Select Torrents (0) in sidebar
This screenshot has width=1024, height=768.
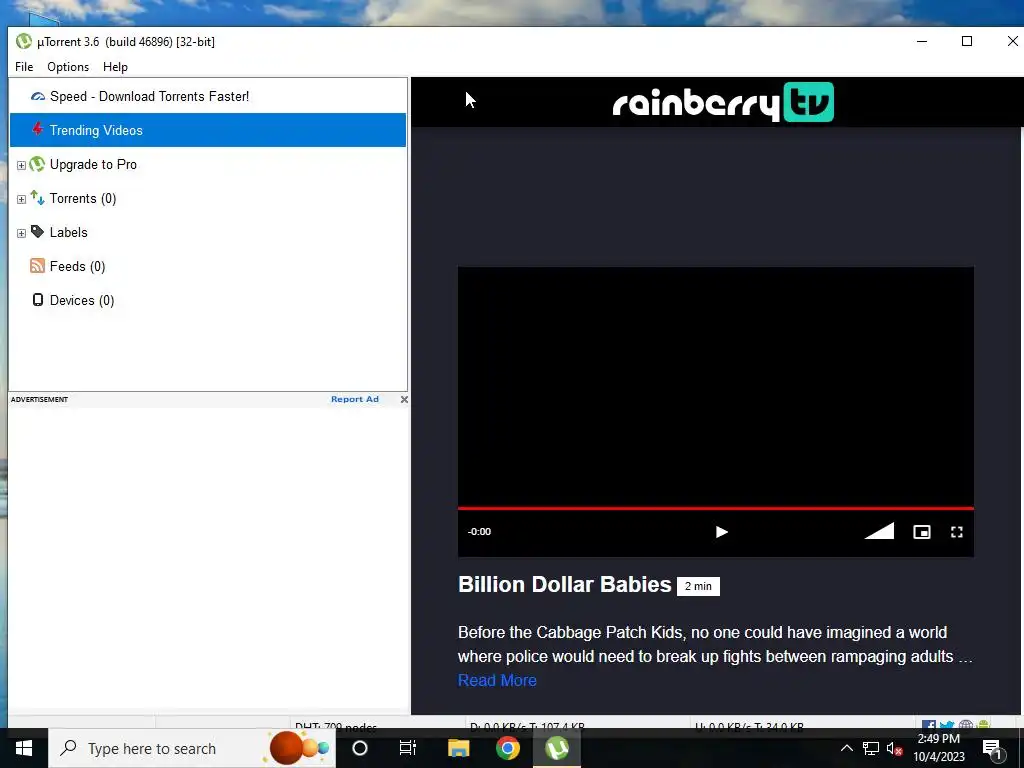(x=83, y=199)
